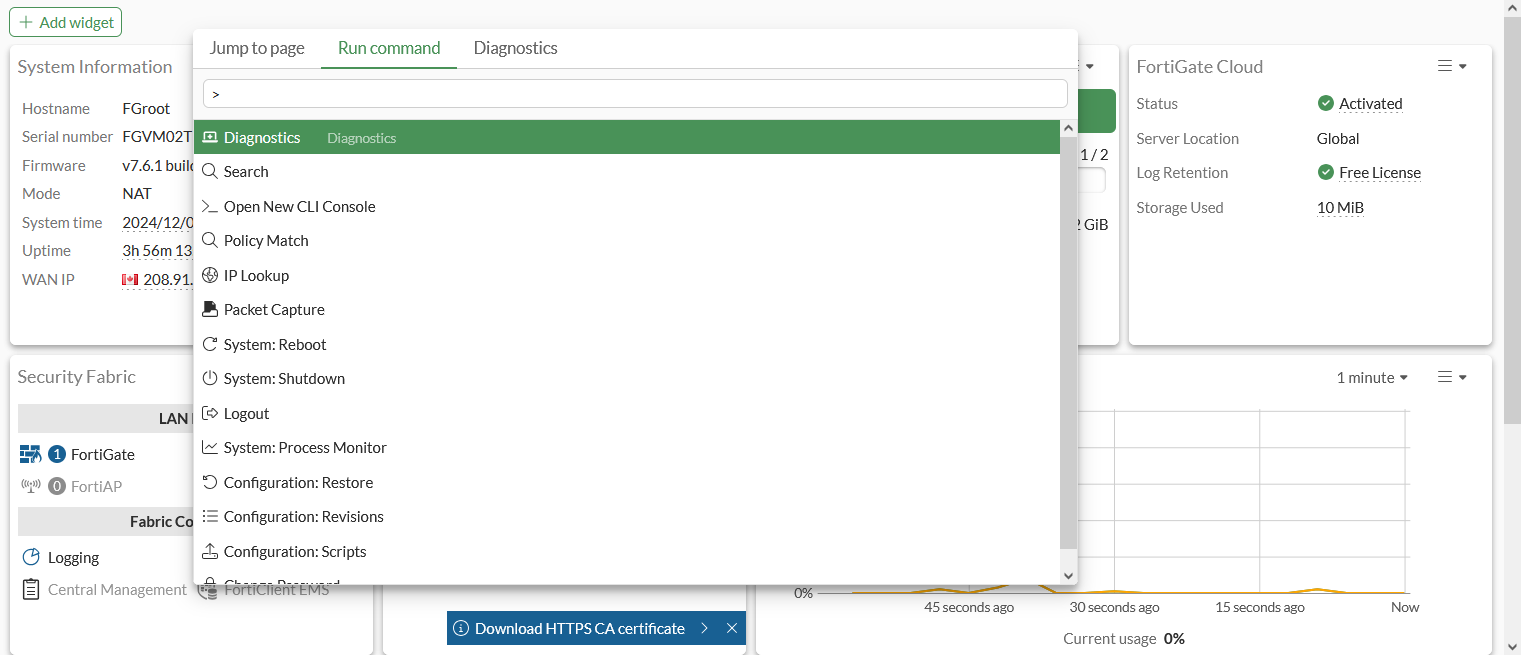Switch to the Jump to page tab
Screen dimensions: 1521x655
(x=257, y=47)
